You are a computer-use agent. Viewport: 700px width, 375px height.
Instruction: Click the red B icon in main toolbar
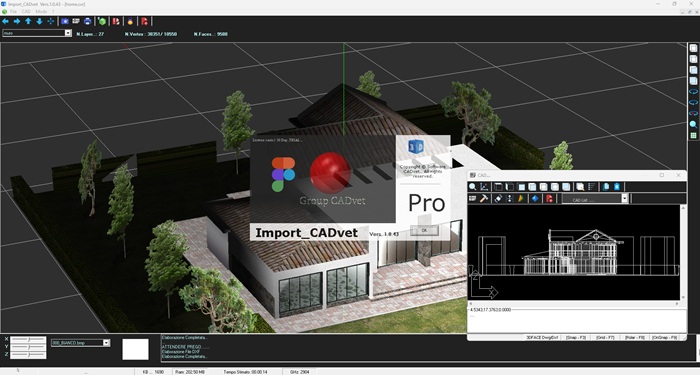pyautogui.click(x=116, y=21)
